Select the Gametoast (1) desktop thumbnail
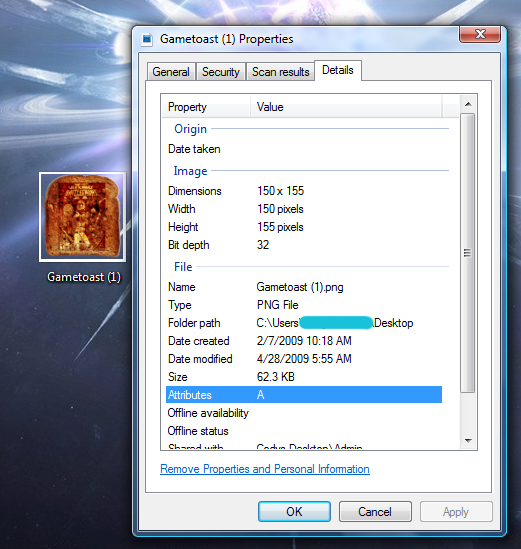Screen dimensions: 521x549 tap(82, 217)
